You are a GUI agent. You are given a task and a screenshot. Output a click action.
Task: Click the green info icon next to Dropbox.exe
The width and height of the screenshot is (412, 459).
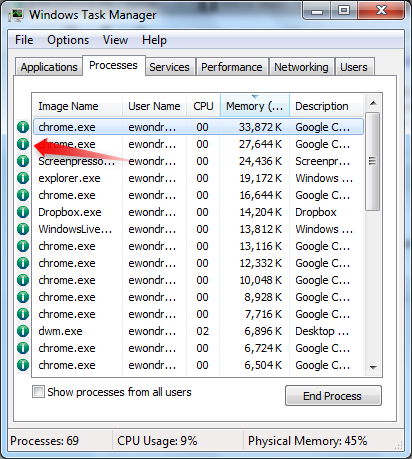23,212
